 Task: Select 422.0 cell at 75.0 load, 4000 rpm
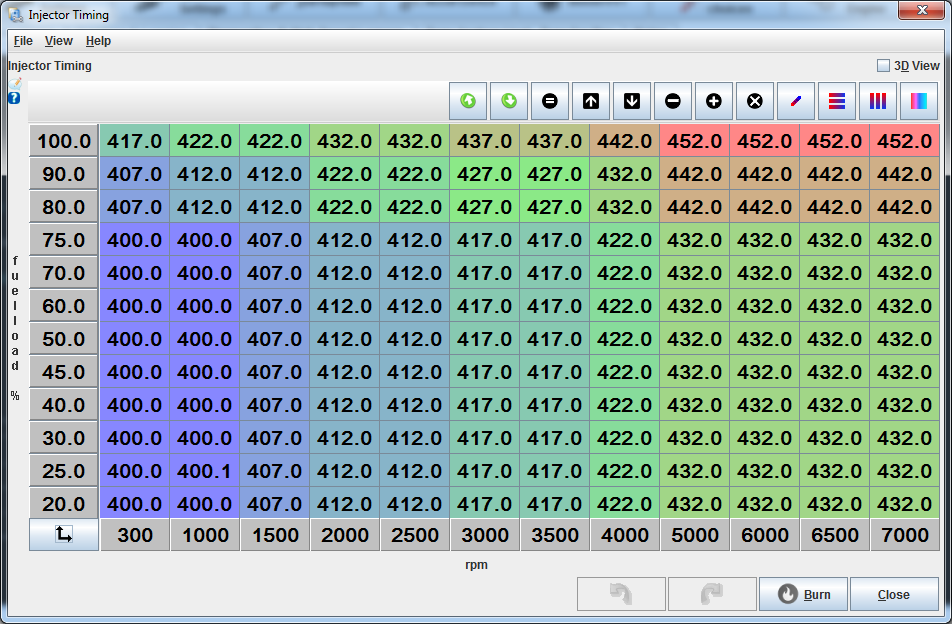tap(625, 240)
